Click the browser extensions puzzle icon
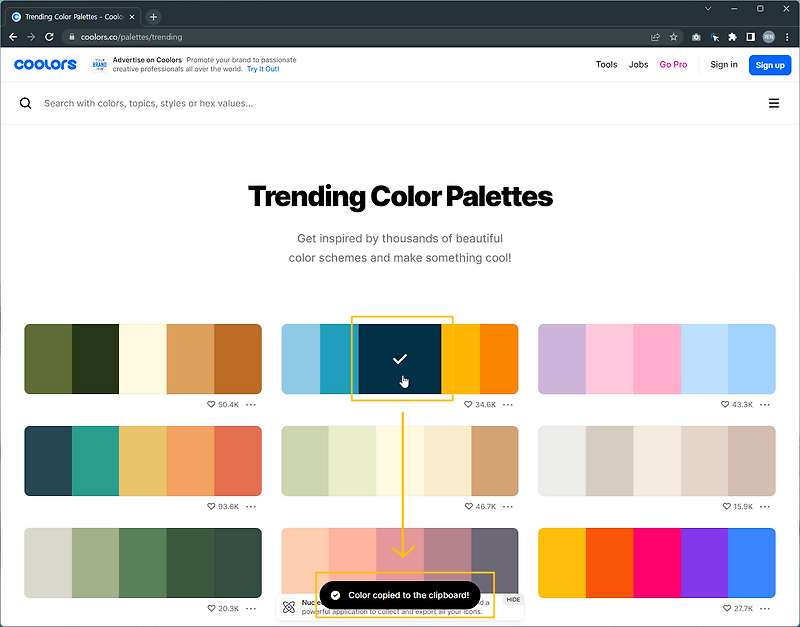Viewport: 800px width, 627px height. tap(733, 36)
